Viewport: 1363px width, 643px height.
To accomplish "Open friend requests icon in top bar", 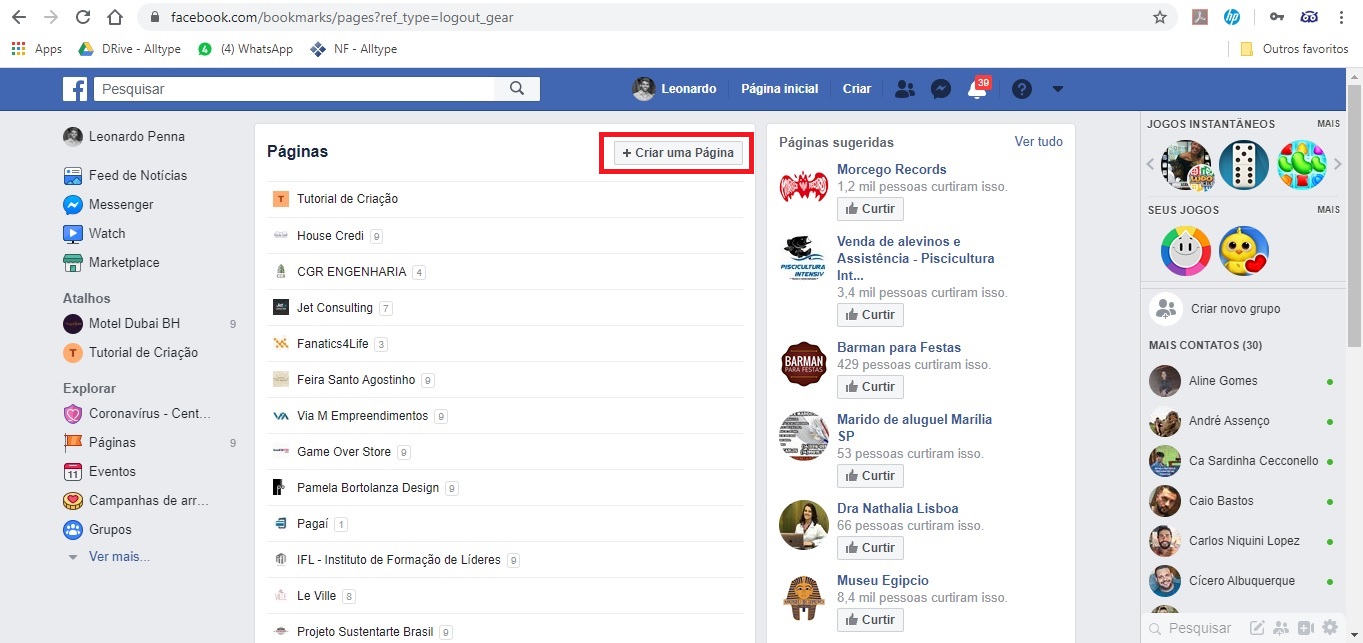I will (905, 89).
